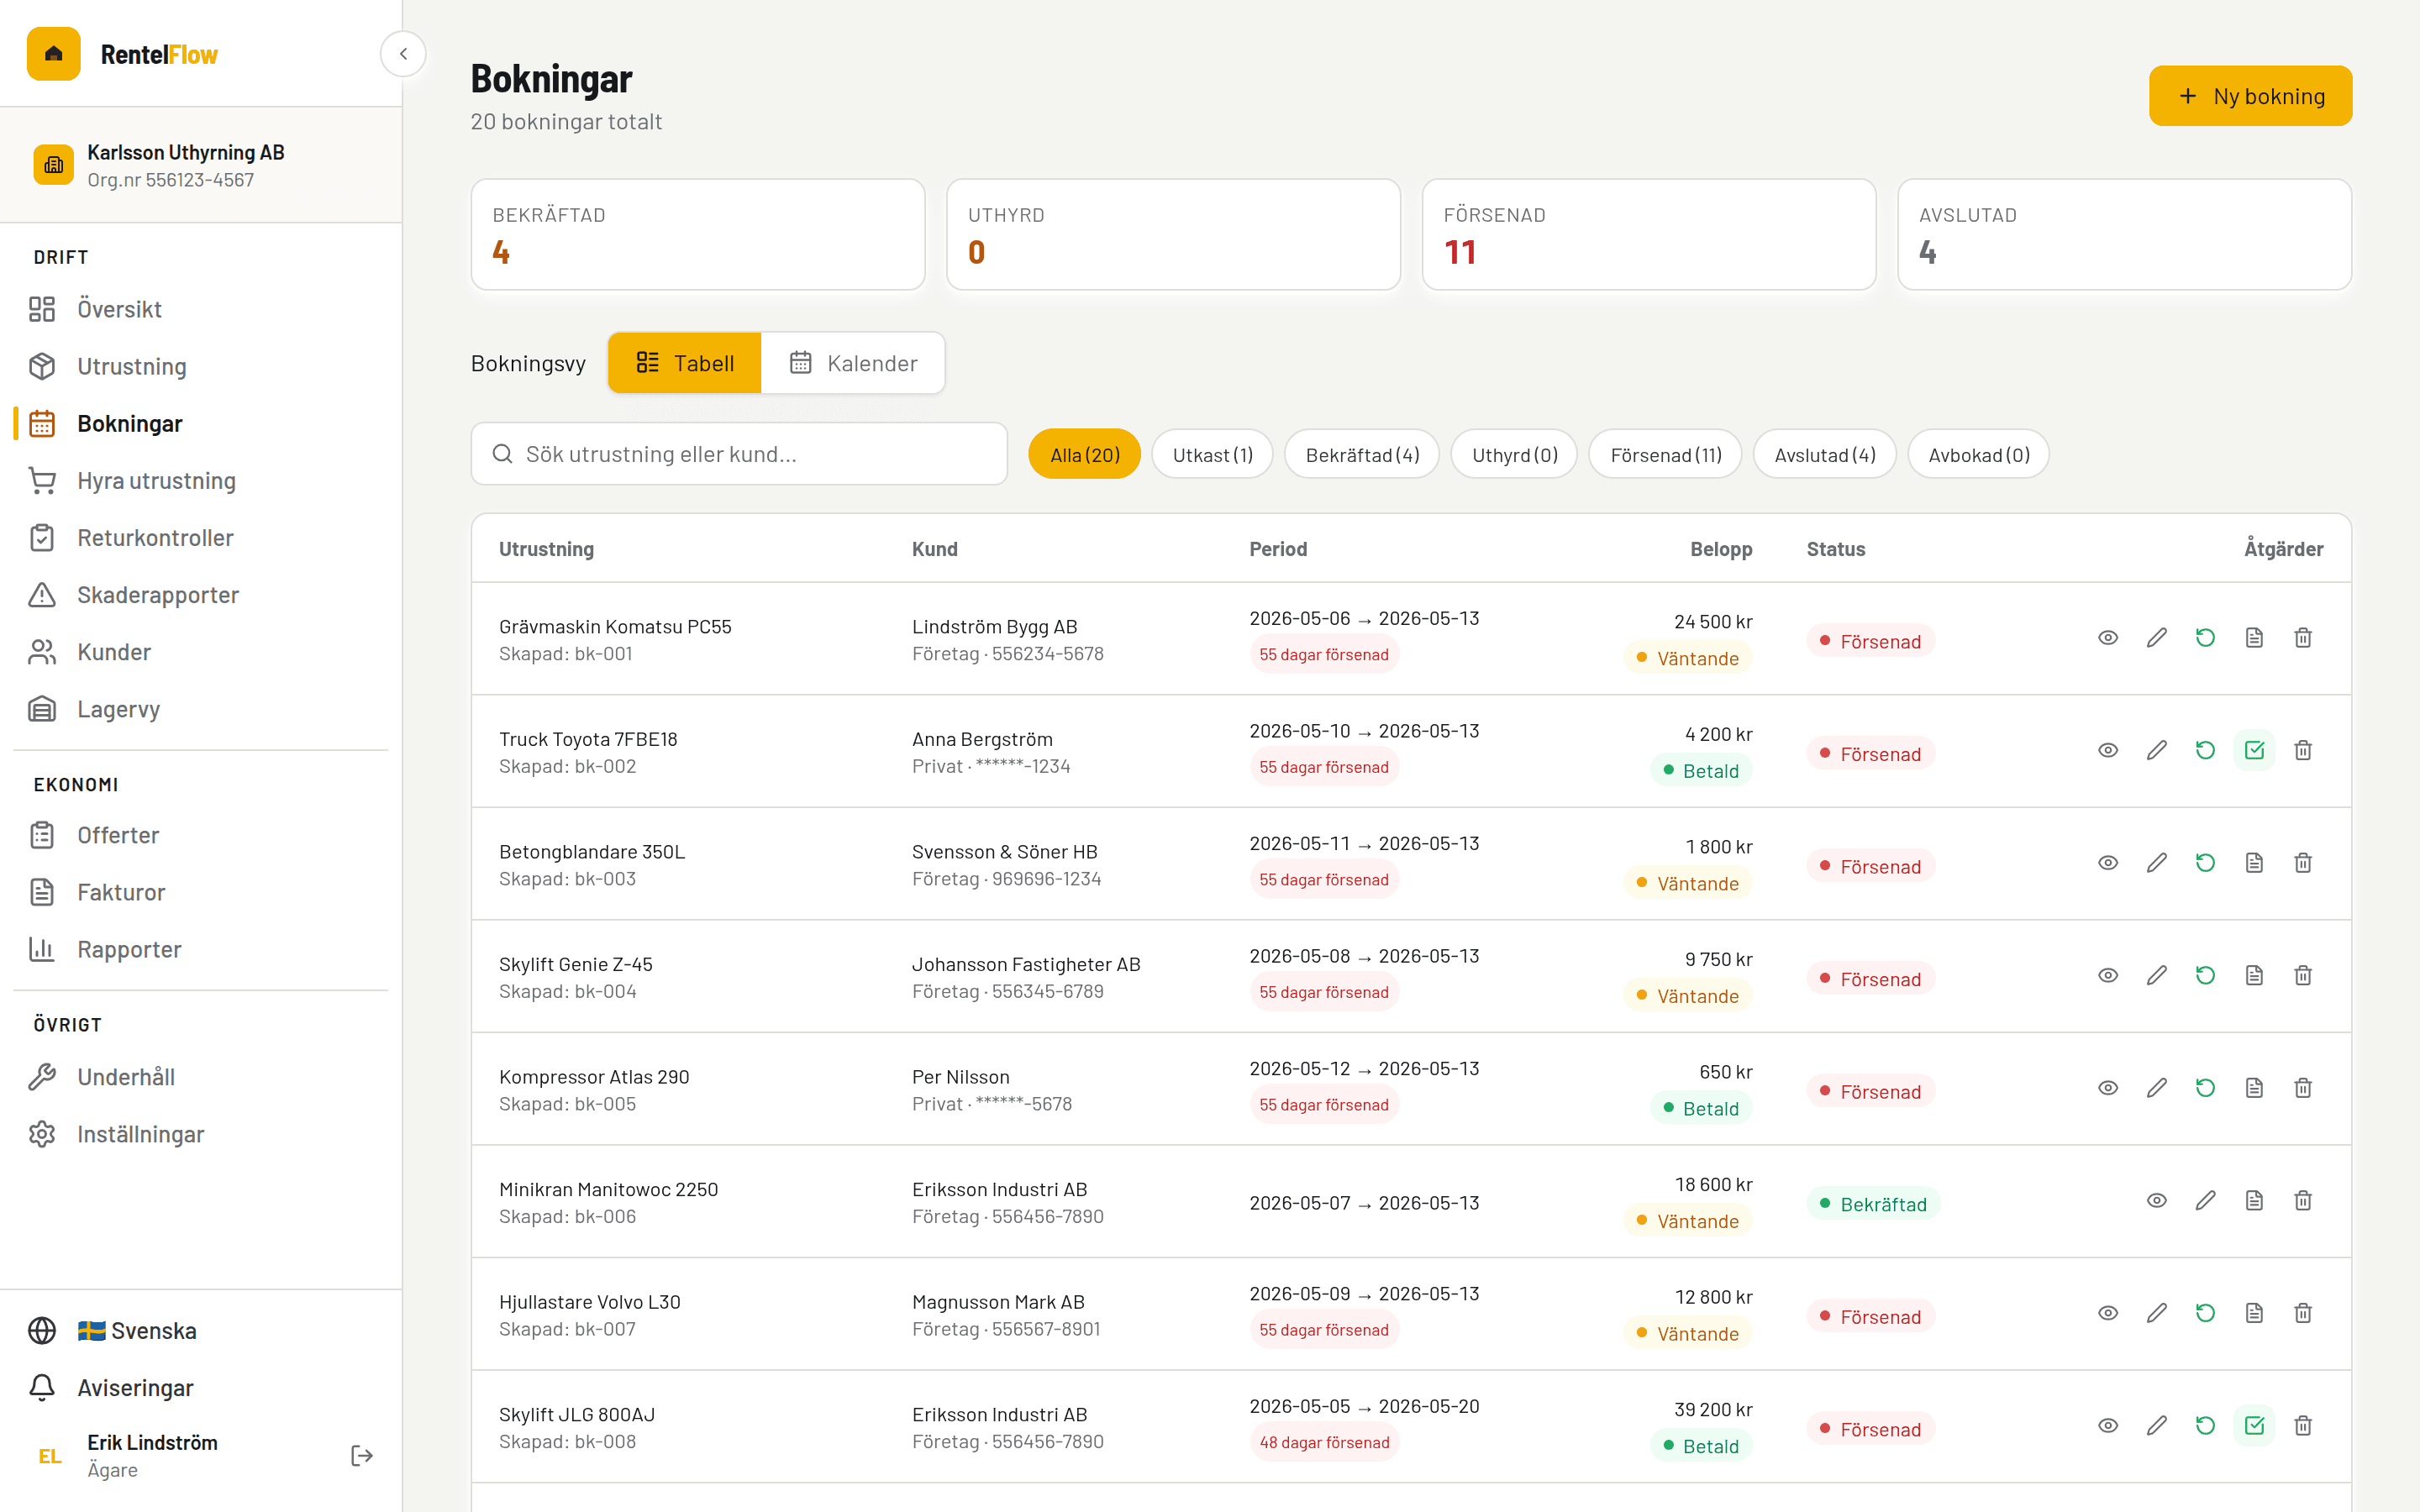Image resolution: width=2420 pixels, height=1512 pixels.
Task: Click the document icon for bk-001
Action: pyautogui.click(x=2254, y=638)
